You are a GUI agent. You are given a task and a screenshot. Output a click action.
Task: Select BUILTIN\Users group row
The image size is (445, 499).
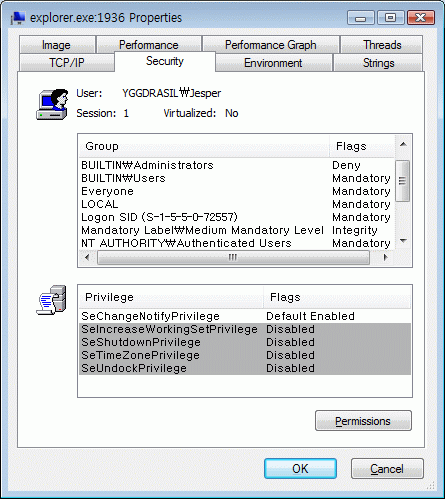(237, 178)
